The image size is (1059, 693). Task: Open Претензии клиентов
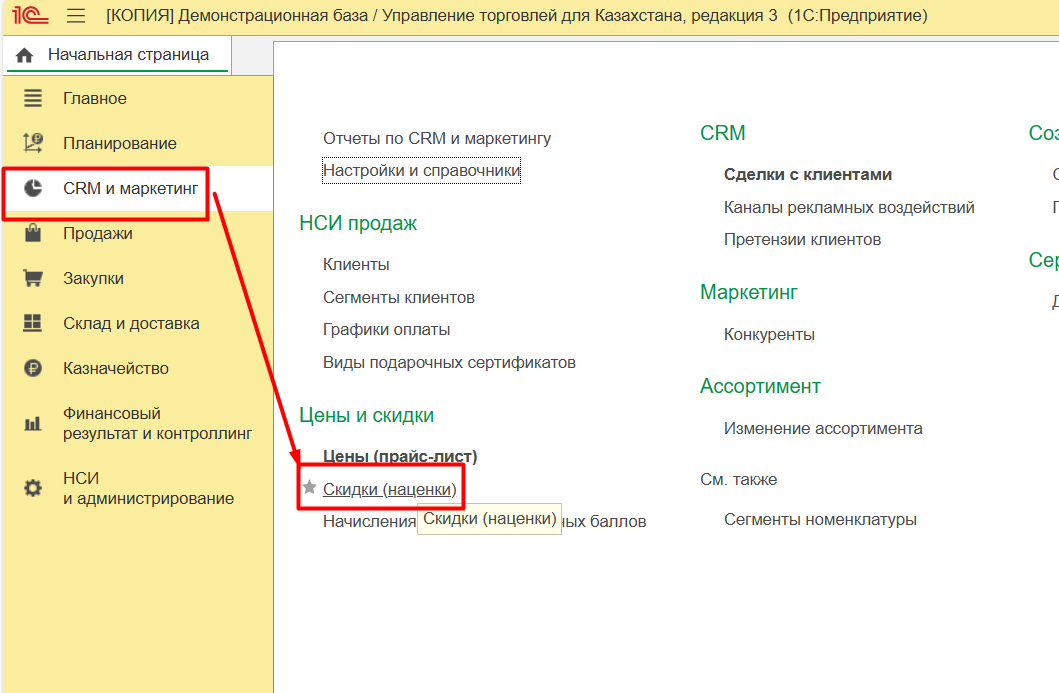802,239
